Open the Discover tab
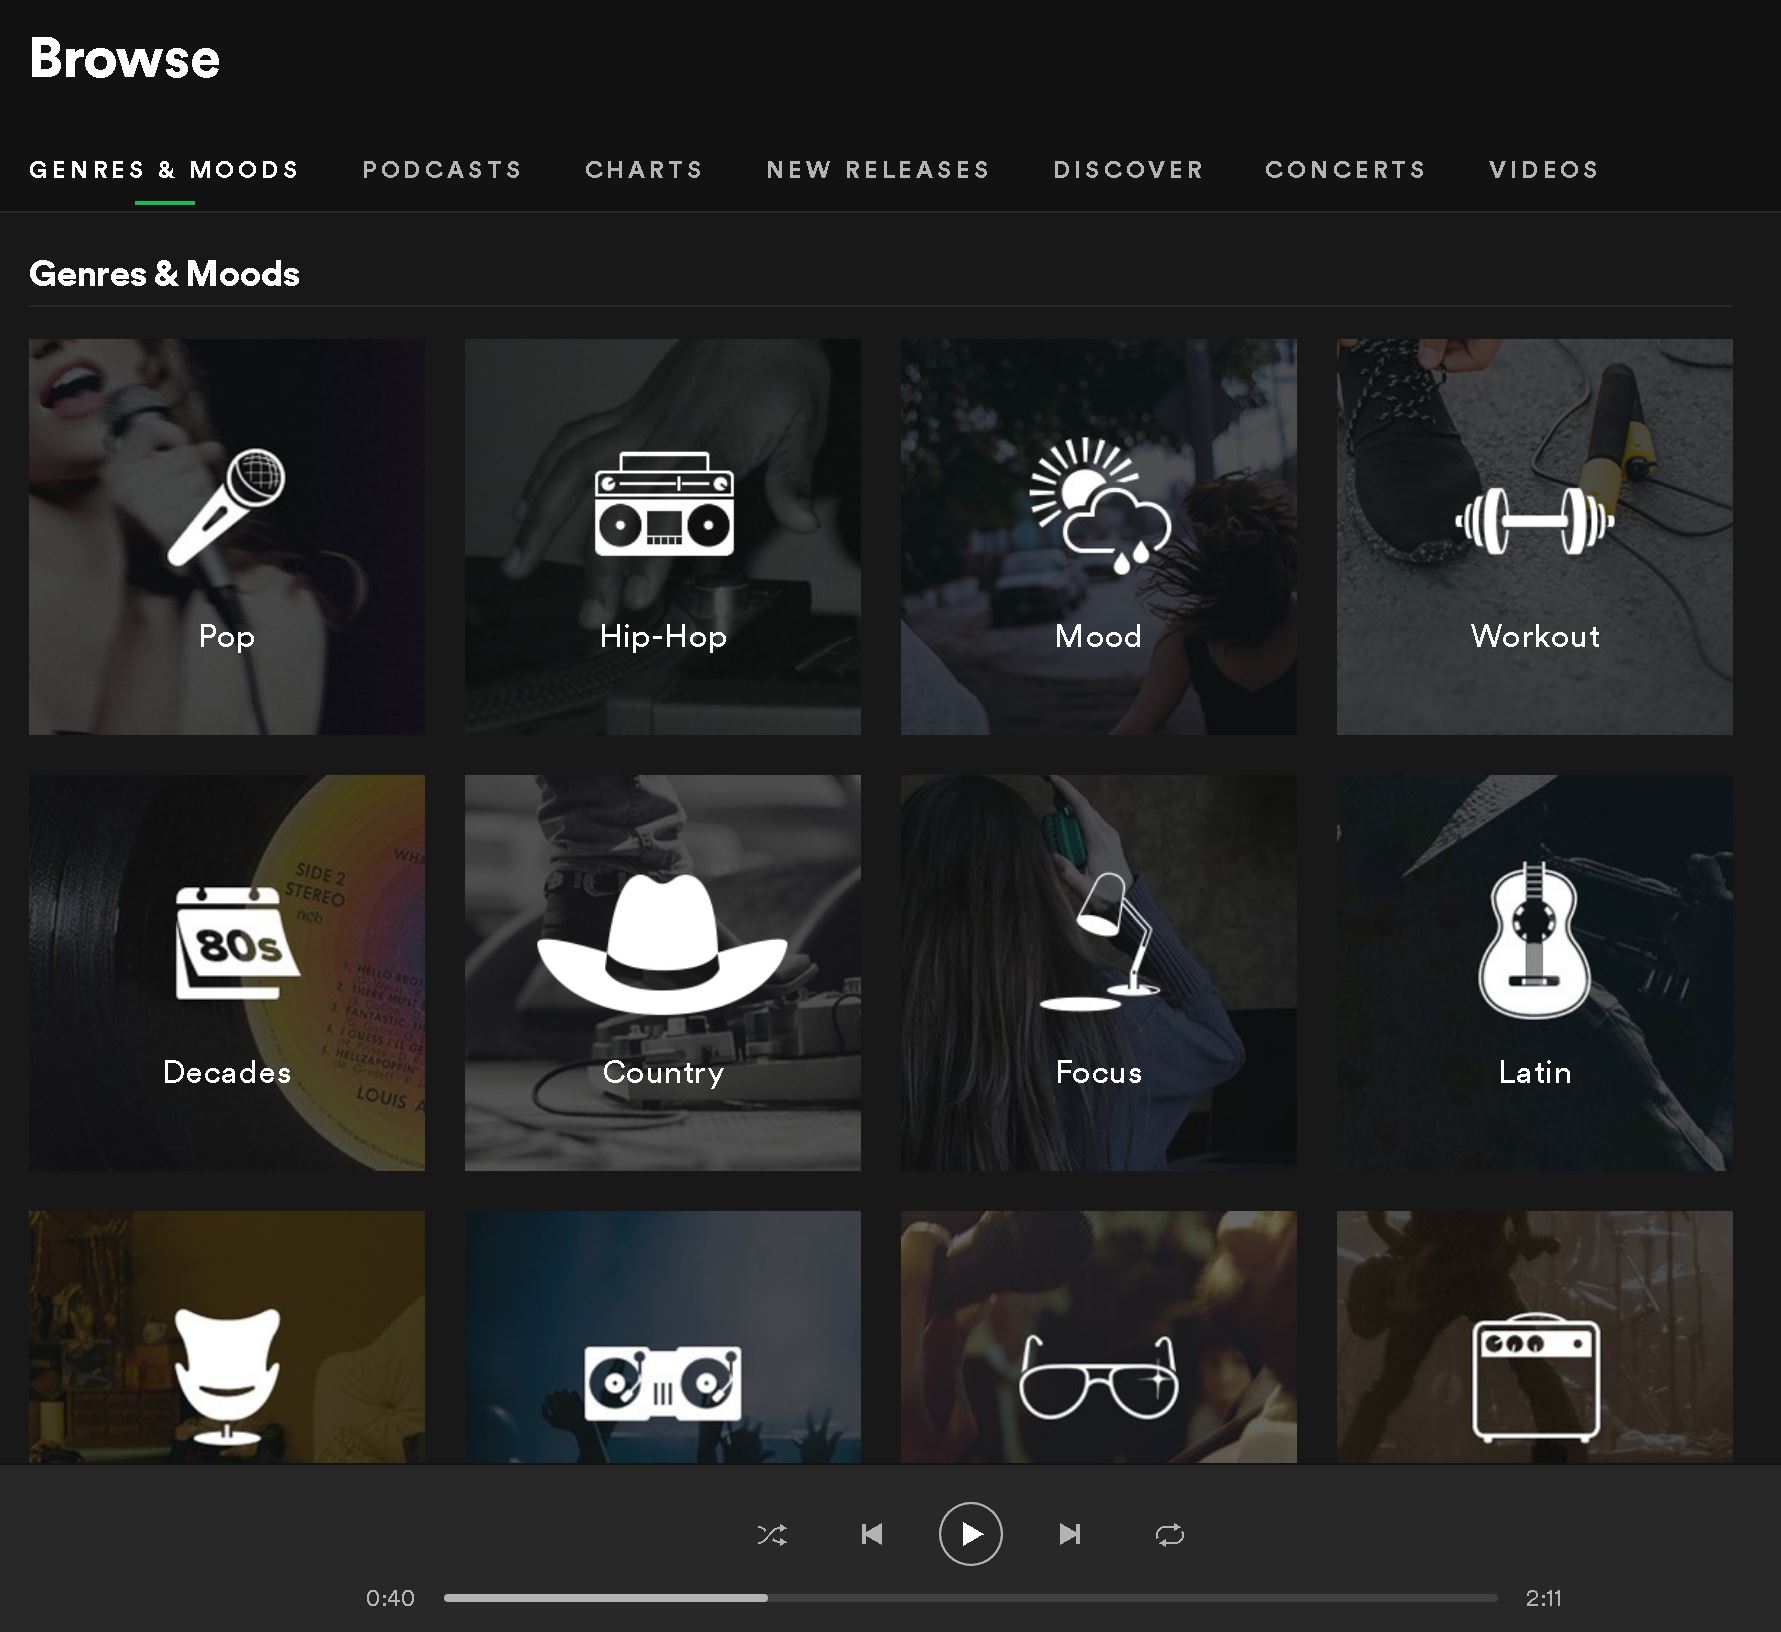The width and height of the screenshot is (1781, 1632). coord(1128,170)
